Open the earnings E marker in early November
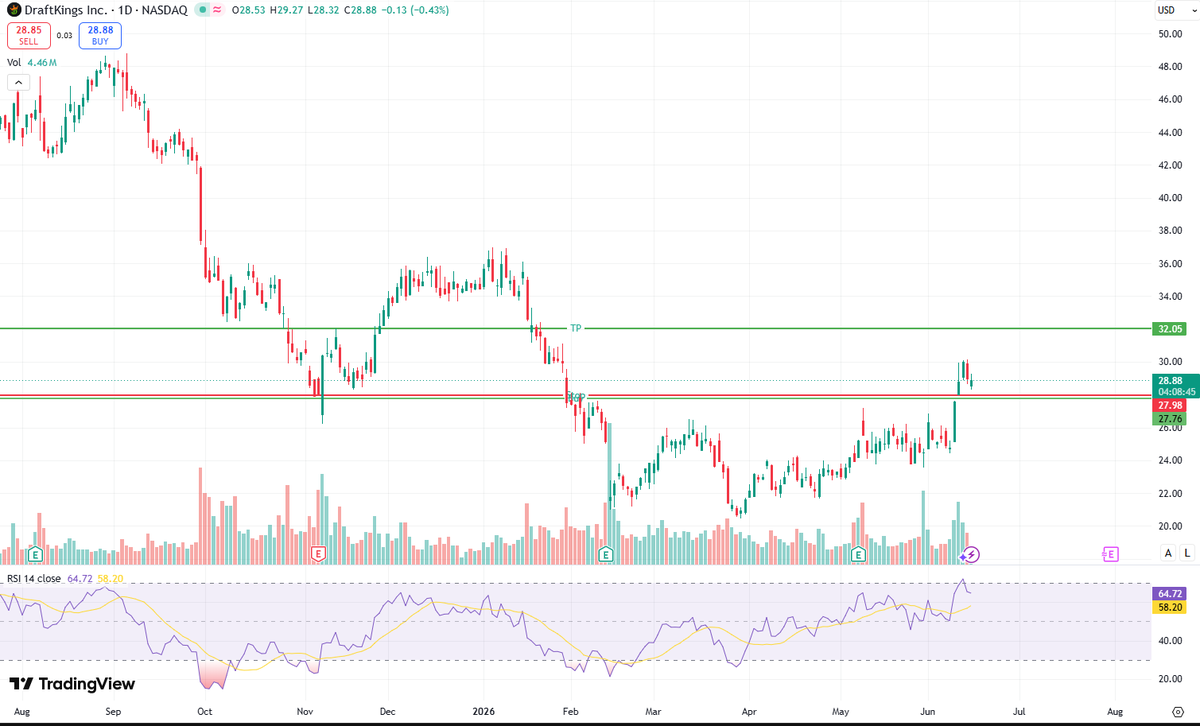 318,553
